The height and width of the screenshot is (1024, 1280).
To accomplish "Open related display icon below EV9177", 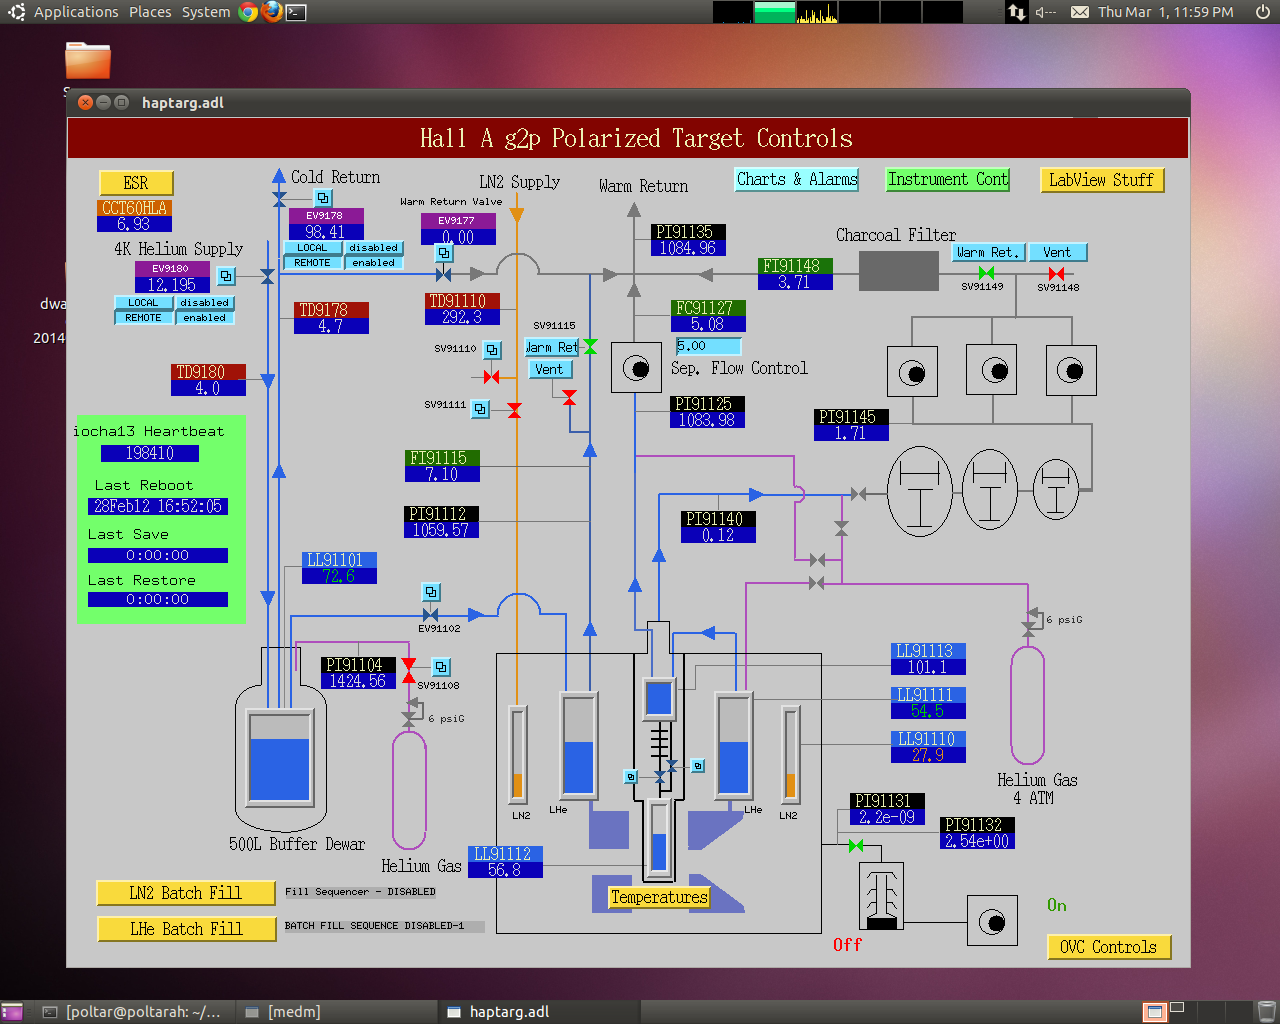I will [x=444, y=254].
